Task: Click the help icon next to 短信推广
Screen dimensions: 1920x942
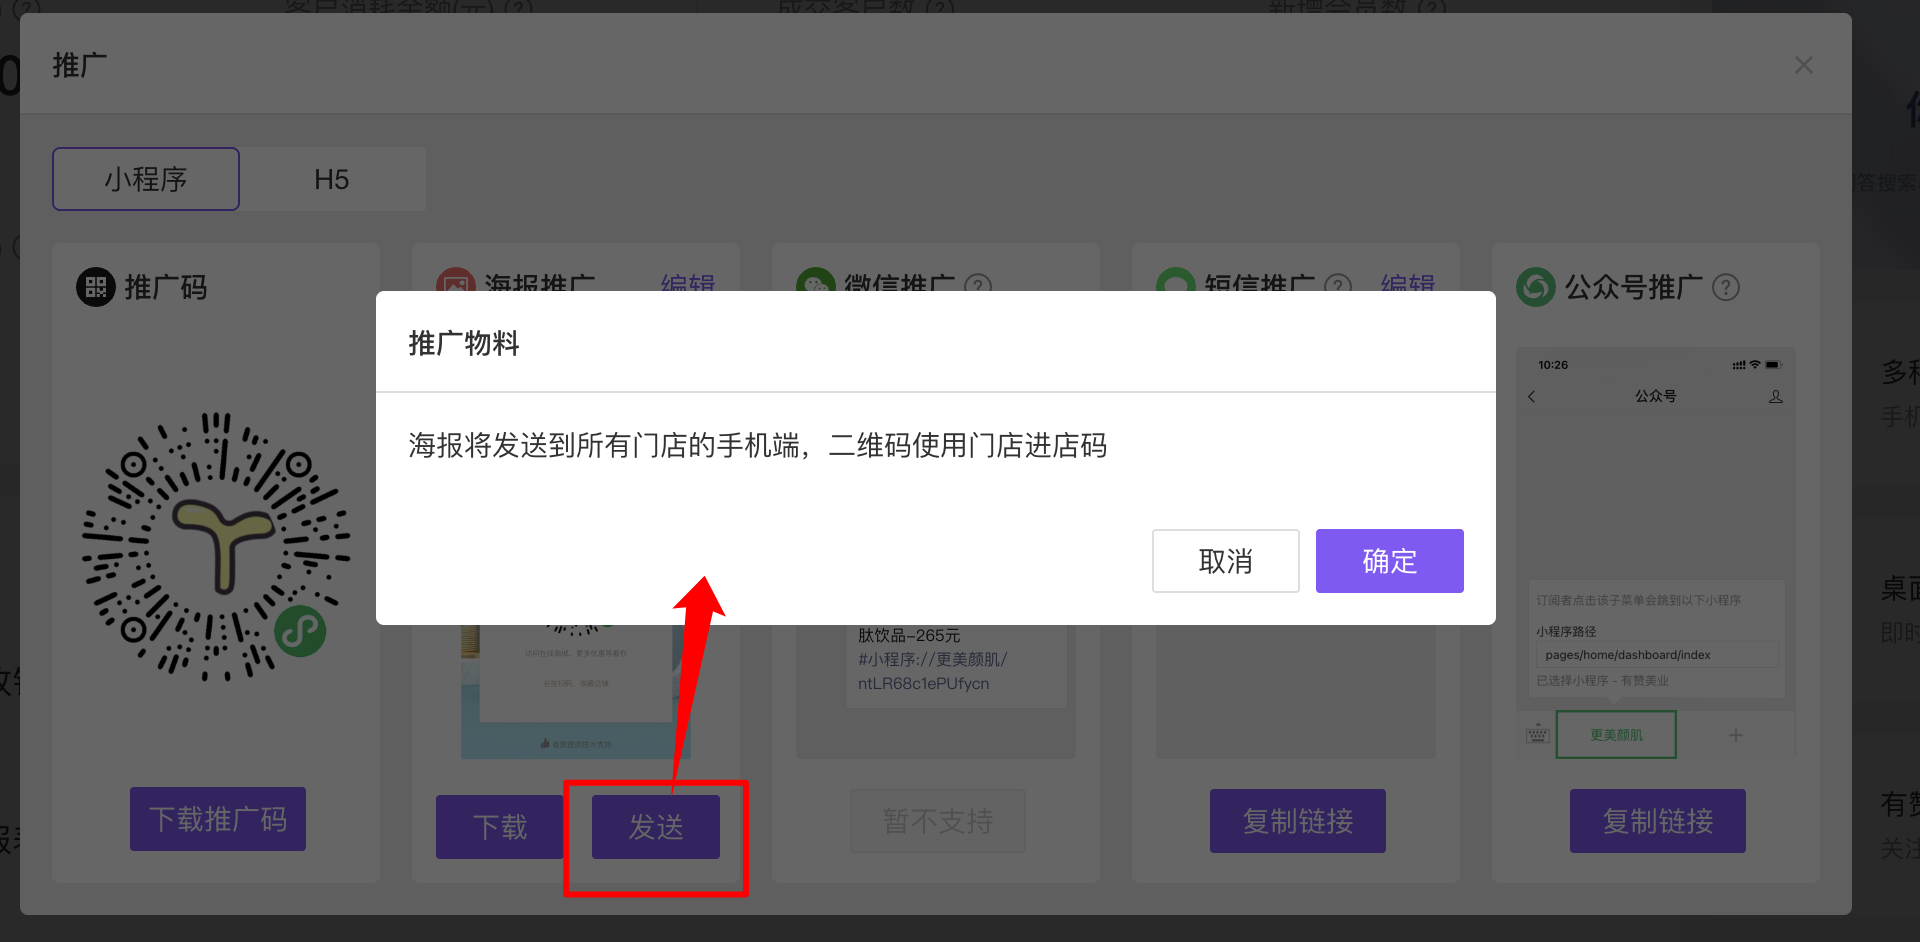Action: (x=1337, y=285)
